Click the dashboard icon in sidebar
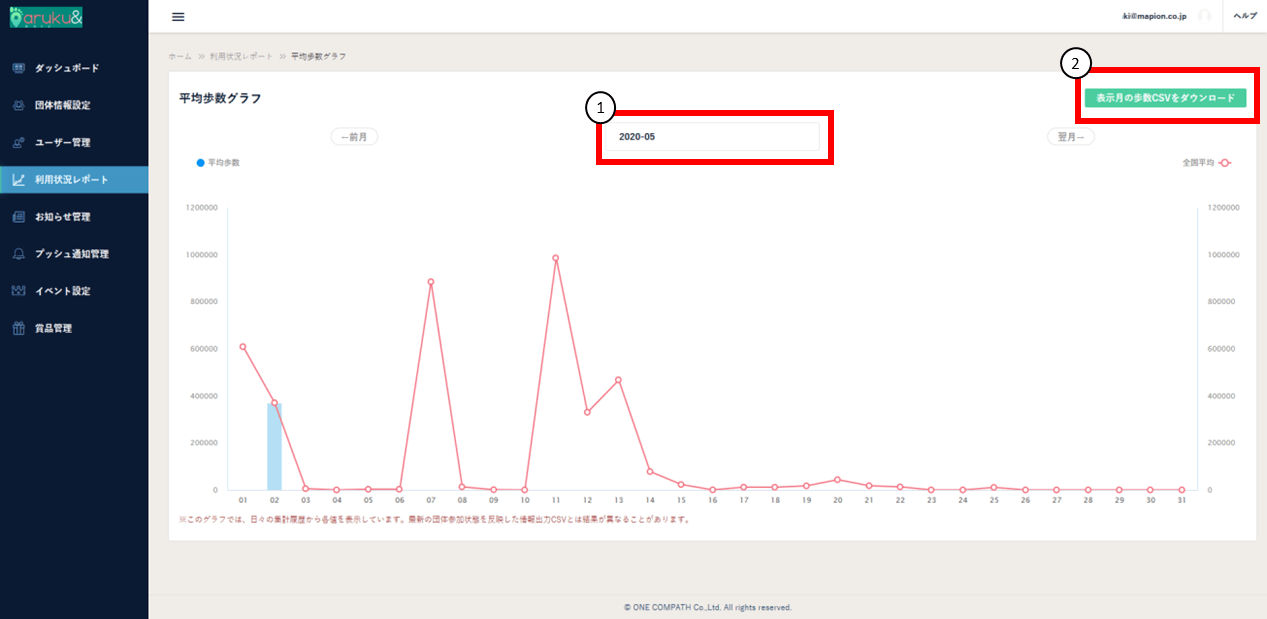The width and height of the screenshot is (1267, 619). (18, 68)
